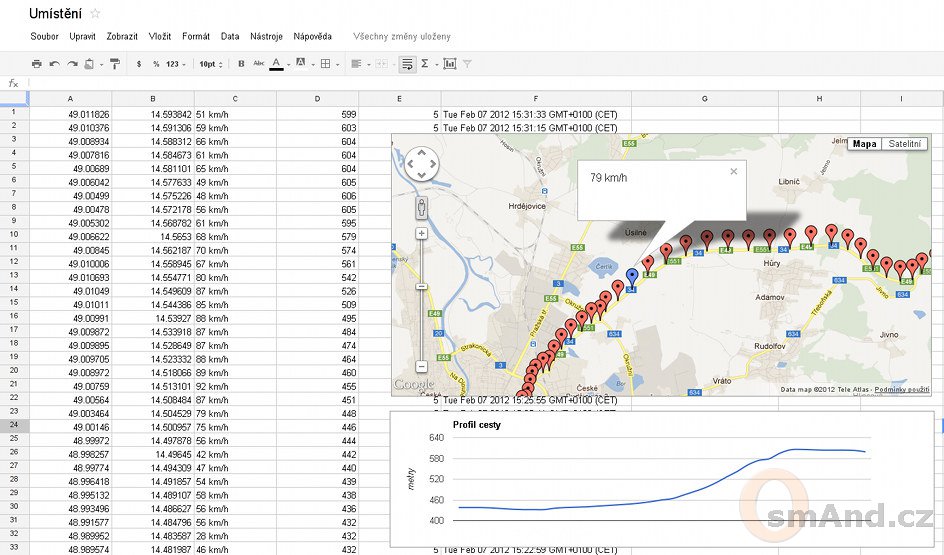Click the merge cells icon
Viewport: 944px width, 555px height.
(380, 64)
